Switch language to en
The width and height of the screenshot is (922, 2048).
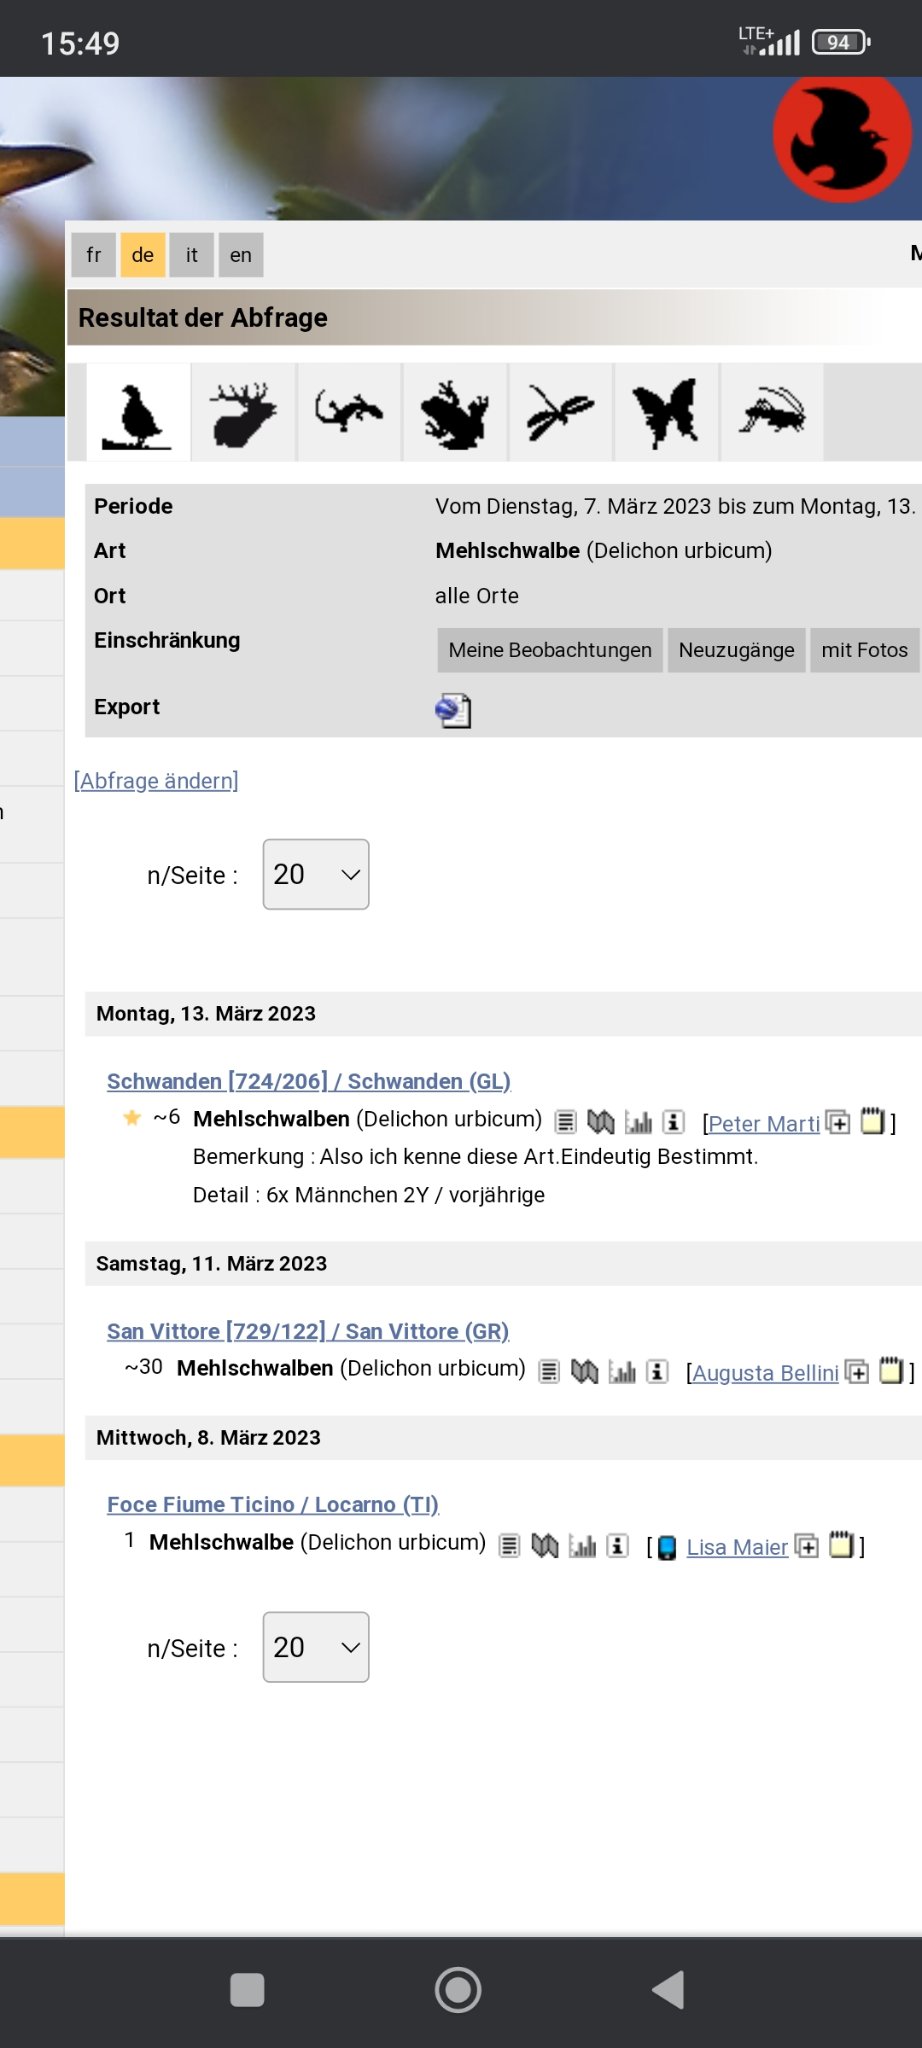click(241, 255)
